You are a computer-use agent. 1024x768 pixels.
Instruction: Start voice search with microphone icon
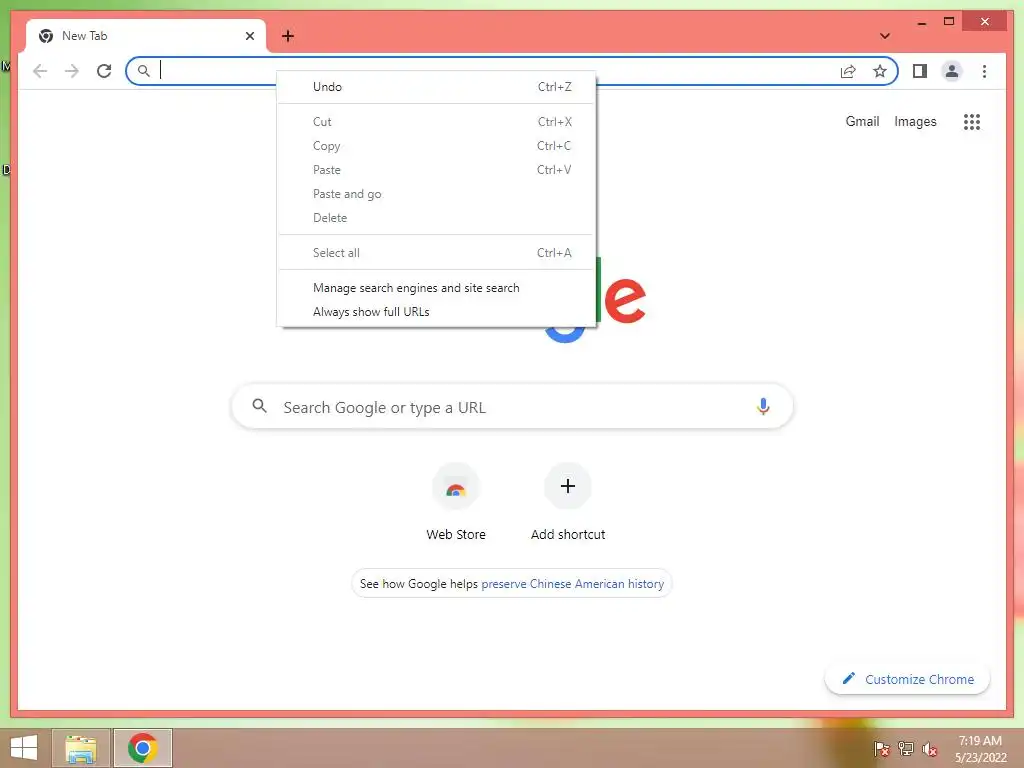(x=763, y=406)
